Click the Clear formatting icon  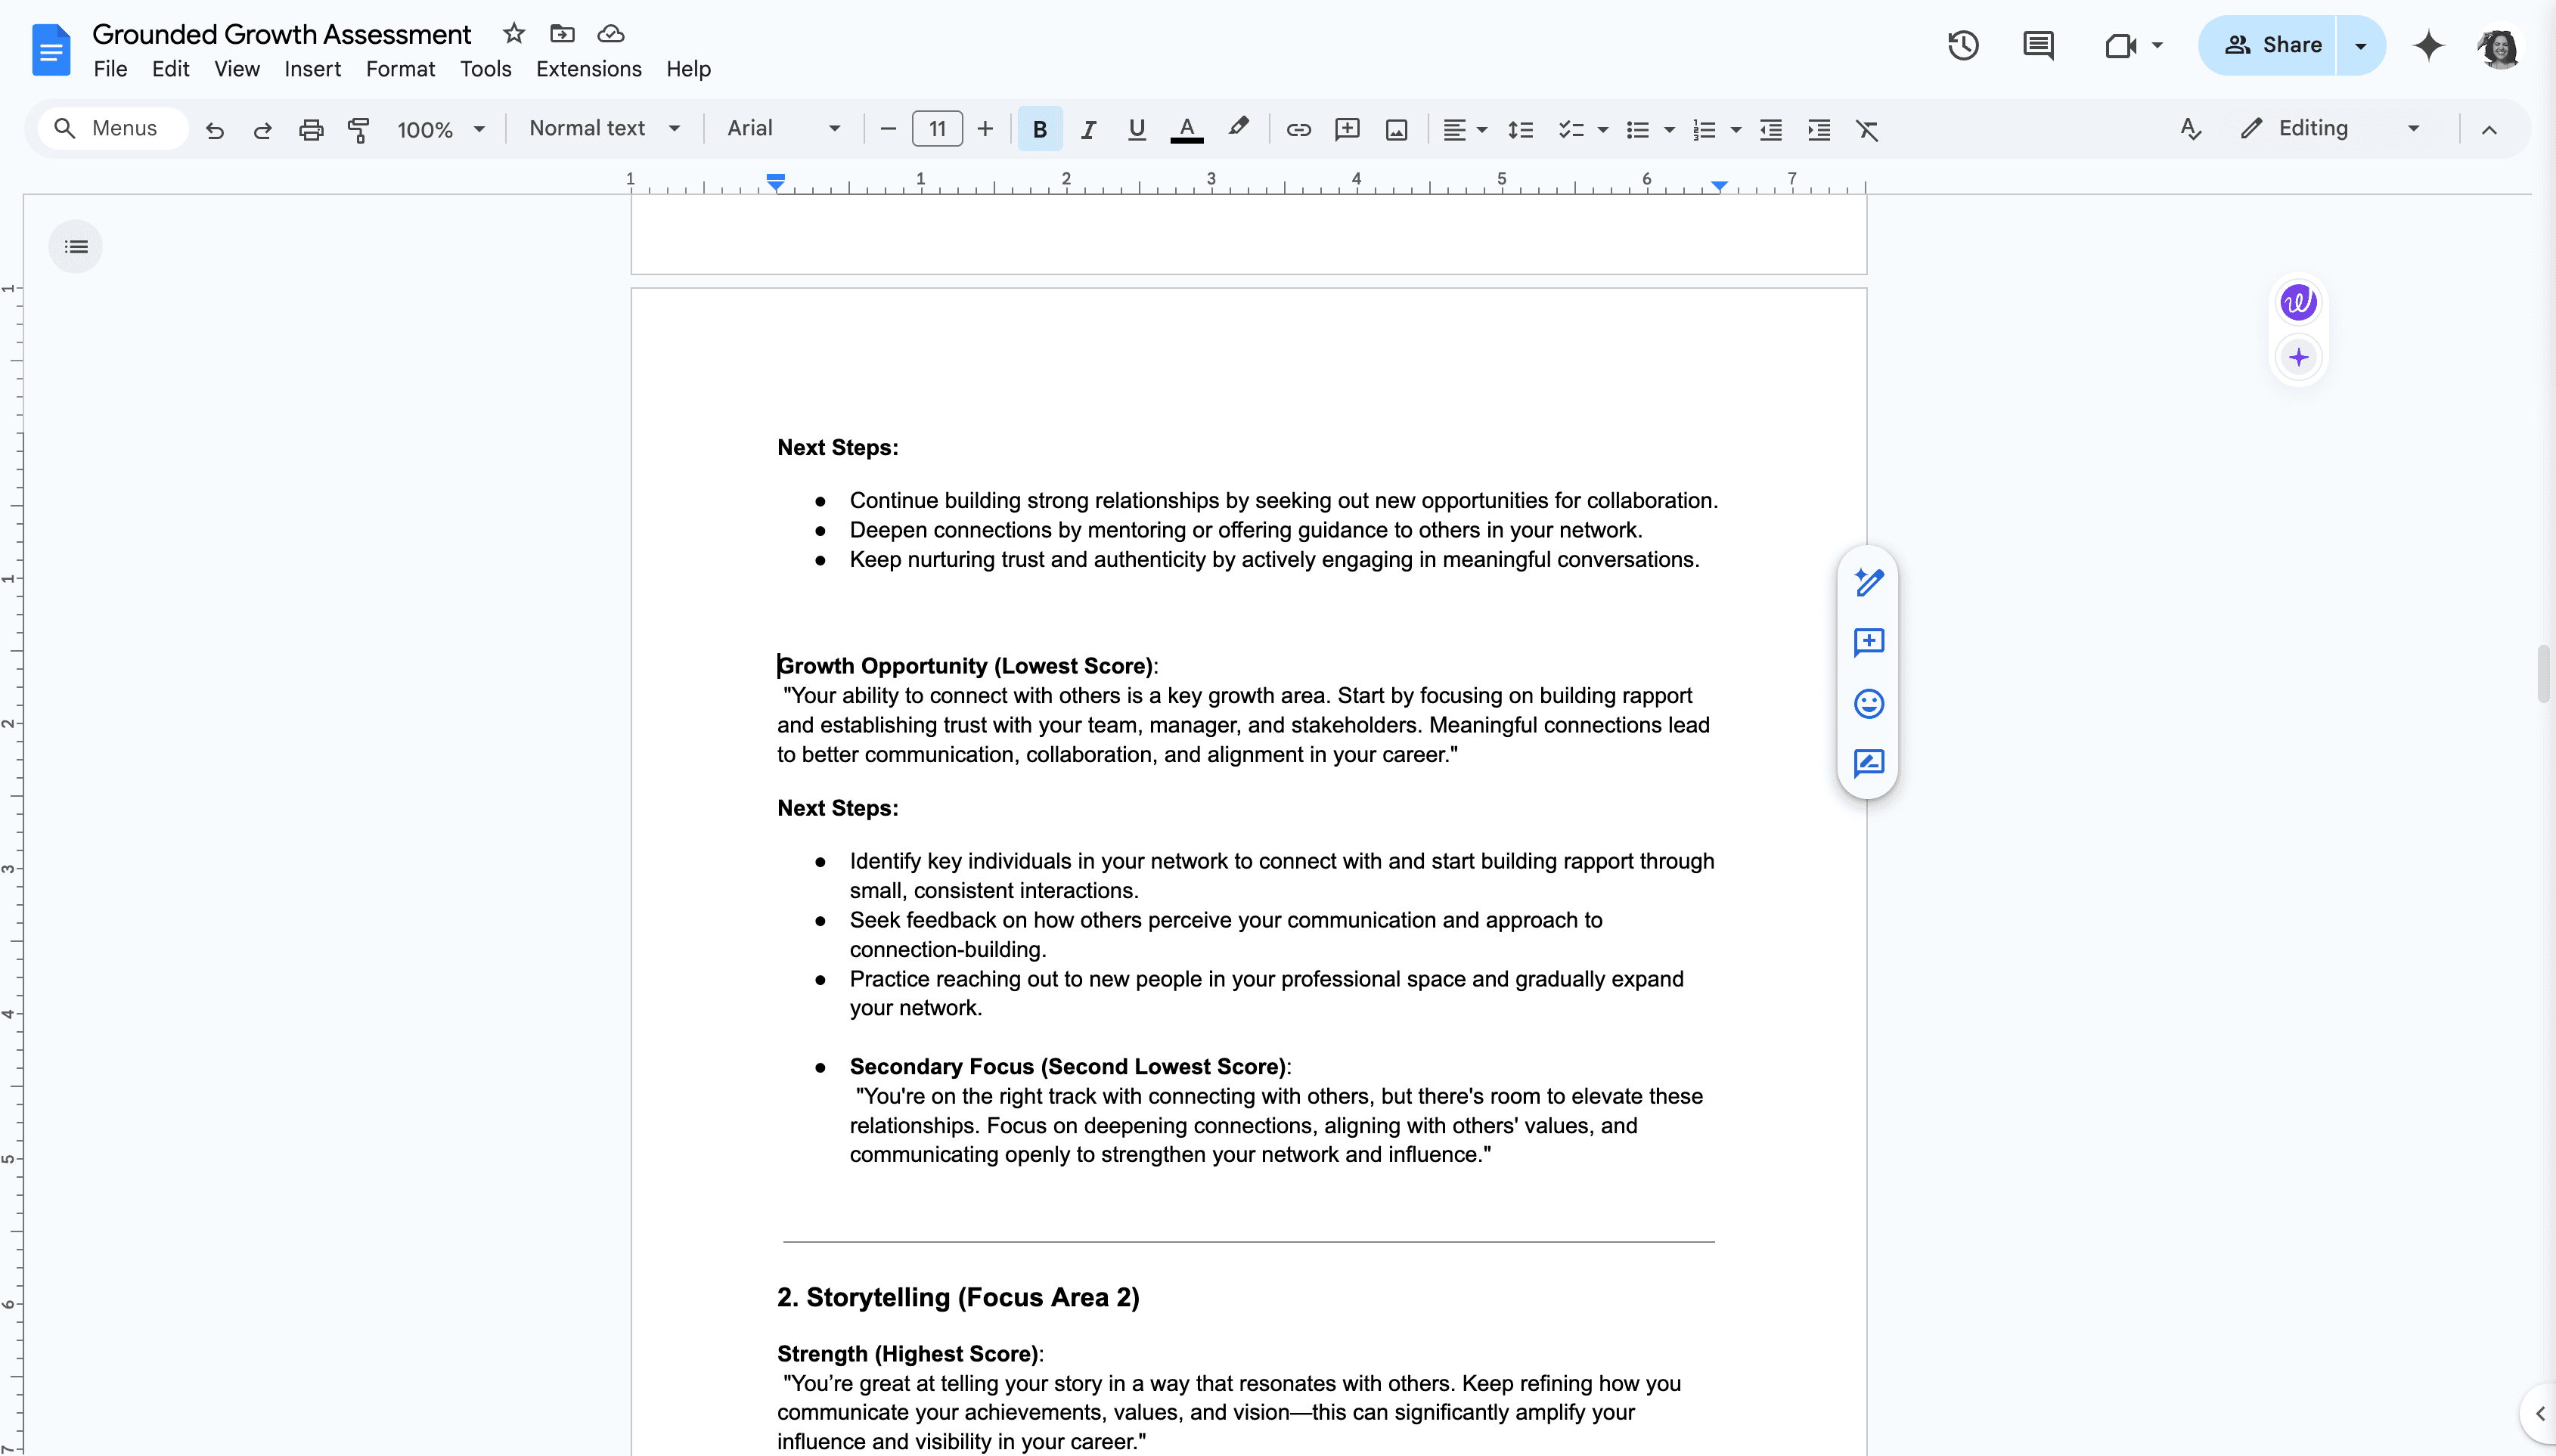[1866, 129]
